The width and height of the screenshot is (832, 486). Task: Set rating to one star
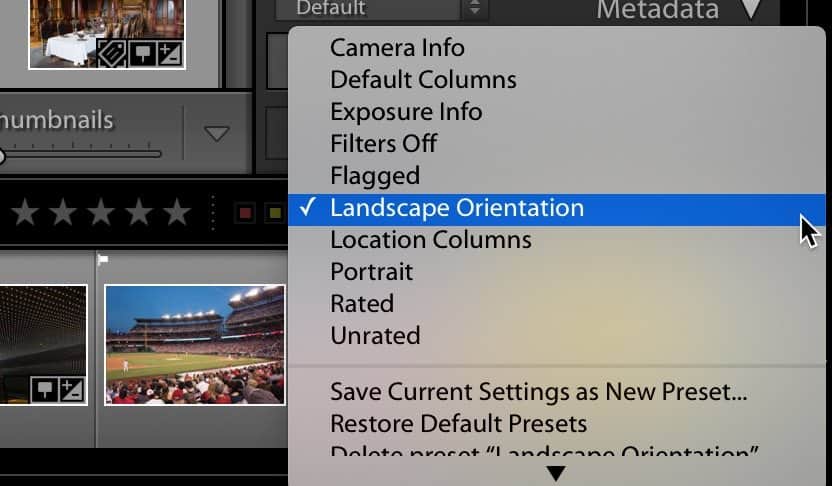click(25, 212)
